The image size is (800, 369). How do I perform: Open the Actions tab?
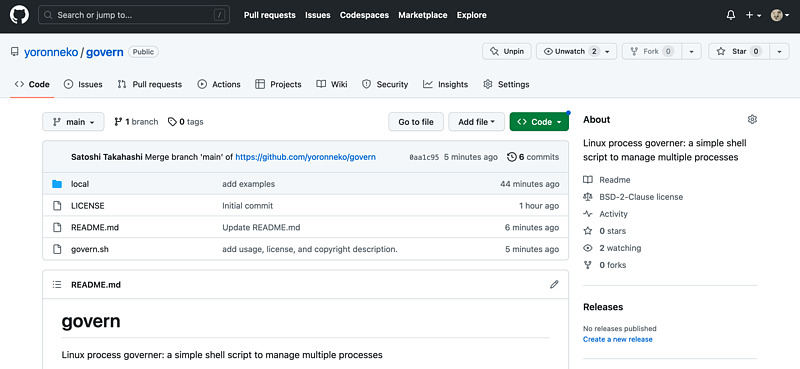coord(219,84)
